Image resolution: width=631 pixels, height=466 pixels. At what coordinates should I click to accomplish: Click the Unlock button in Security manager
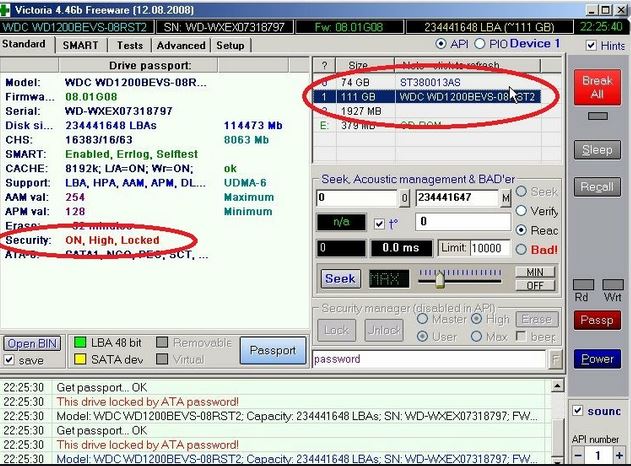[x=384, y=330]
